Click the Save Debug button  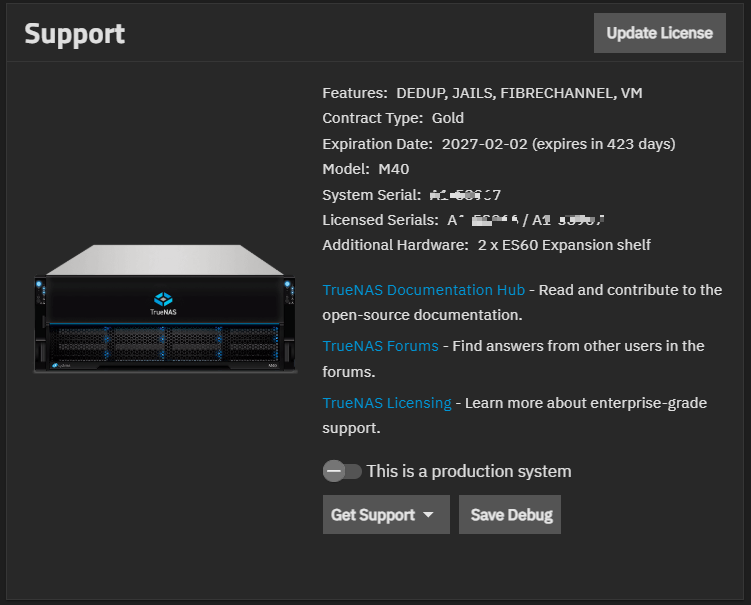pyautogui.click(x=510, y=515)
